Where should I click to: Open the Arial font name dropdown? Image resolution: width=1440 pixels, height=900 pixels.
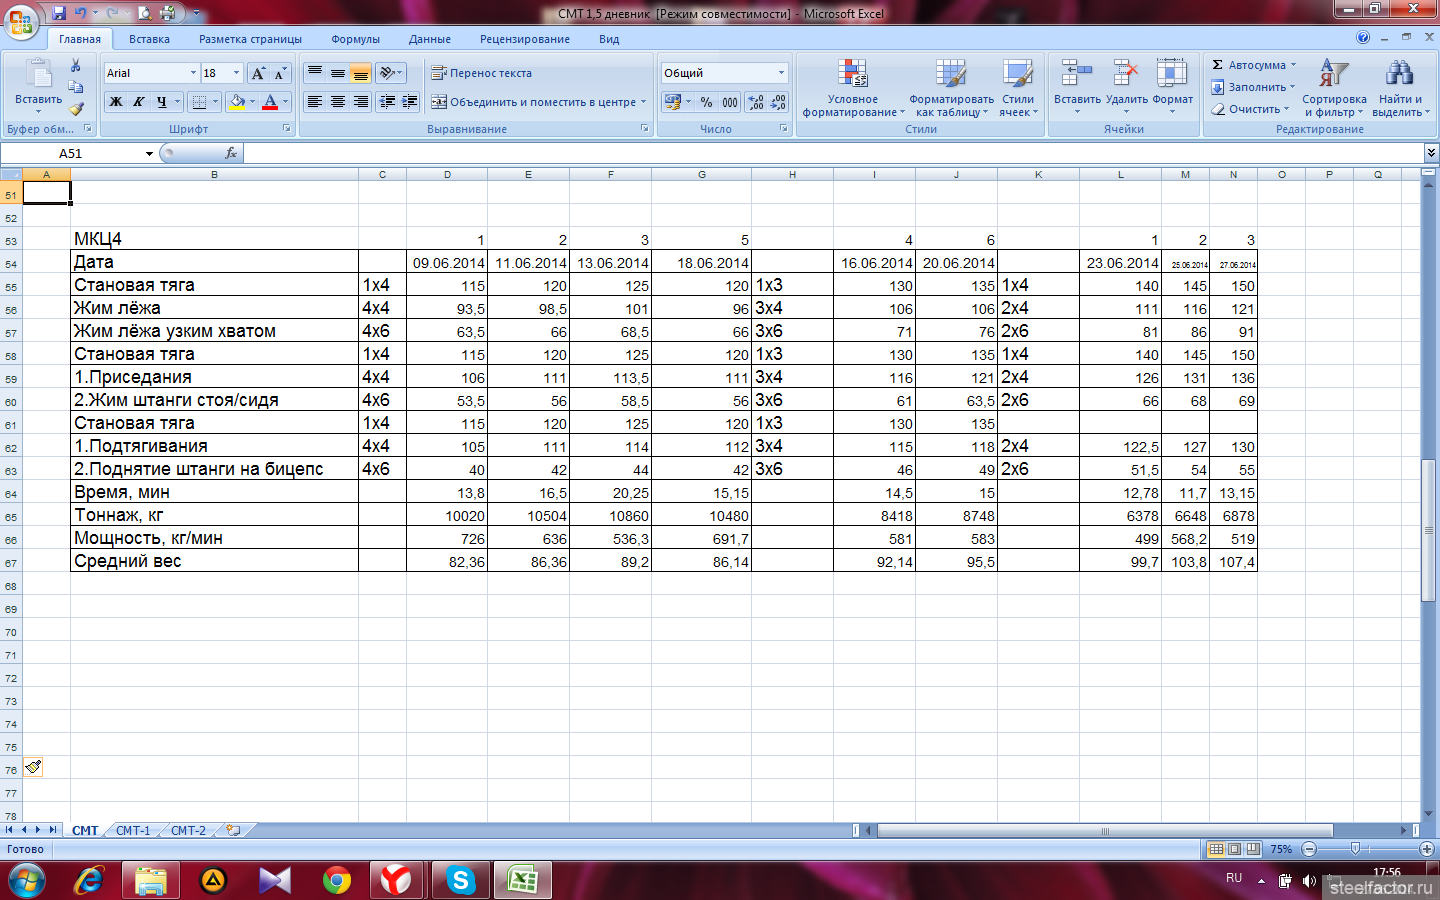(x=193, y=73)
